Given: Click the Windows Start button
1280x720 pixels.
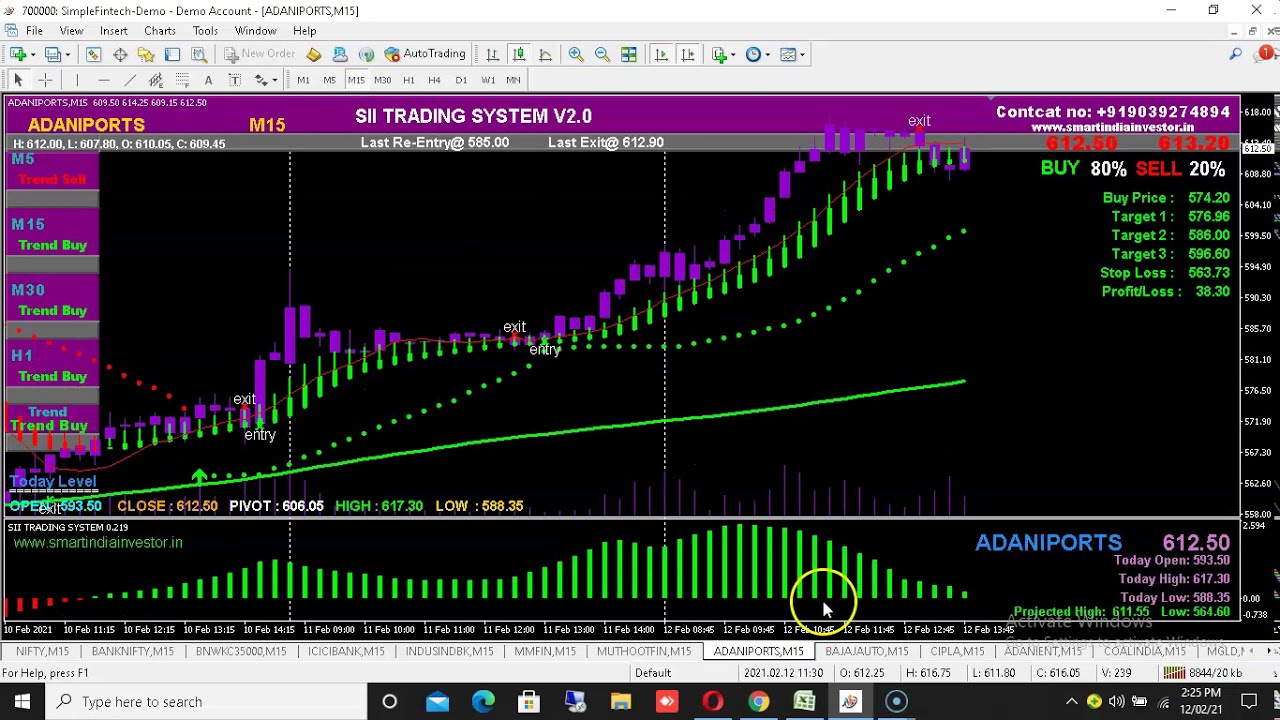Looking at the screenshot, I should click(x=22, y=702).
